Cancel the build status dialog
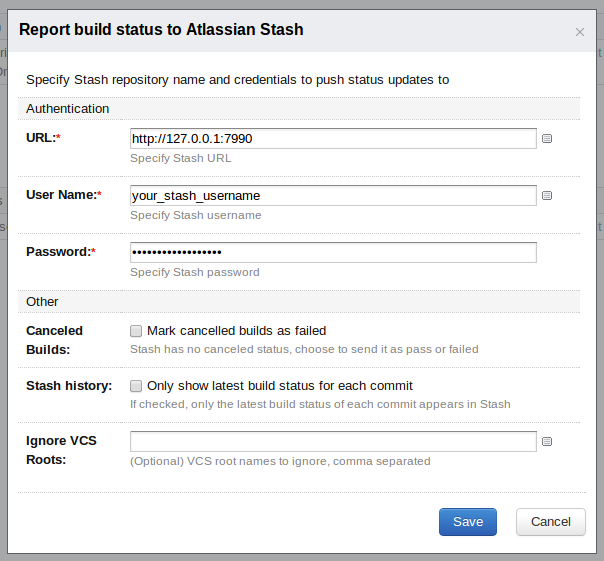Screen dimensions: 604x561 [550, 522]
